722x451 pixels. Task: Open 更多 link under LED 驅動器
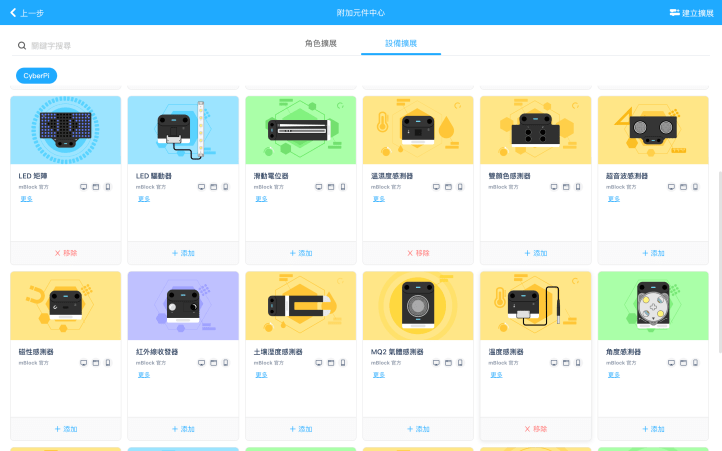(x=144, y=199)
